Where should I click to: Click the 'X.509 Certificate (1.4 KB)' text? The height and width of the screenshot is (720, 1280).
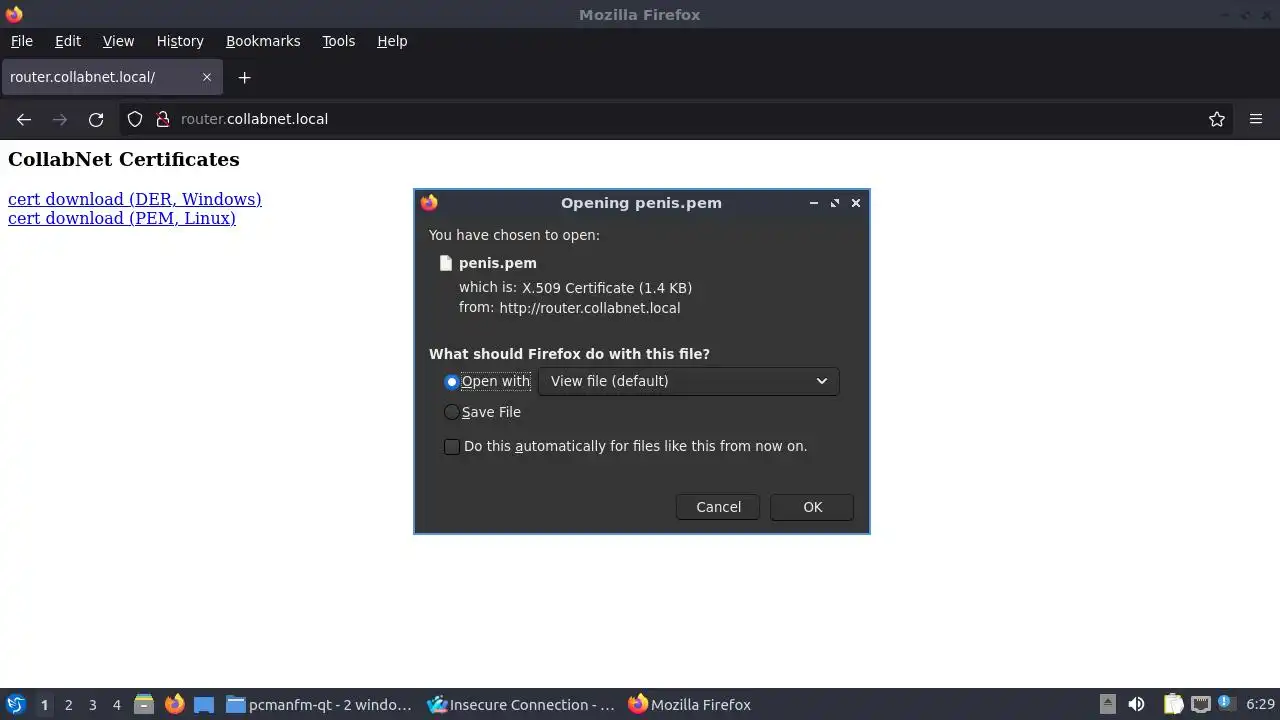(x=607, y=288)
